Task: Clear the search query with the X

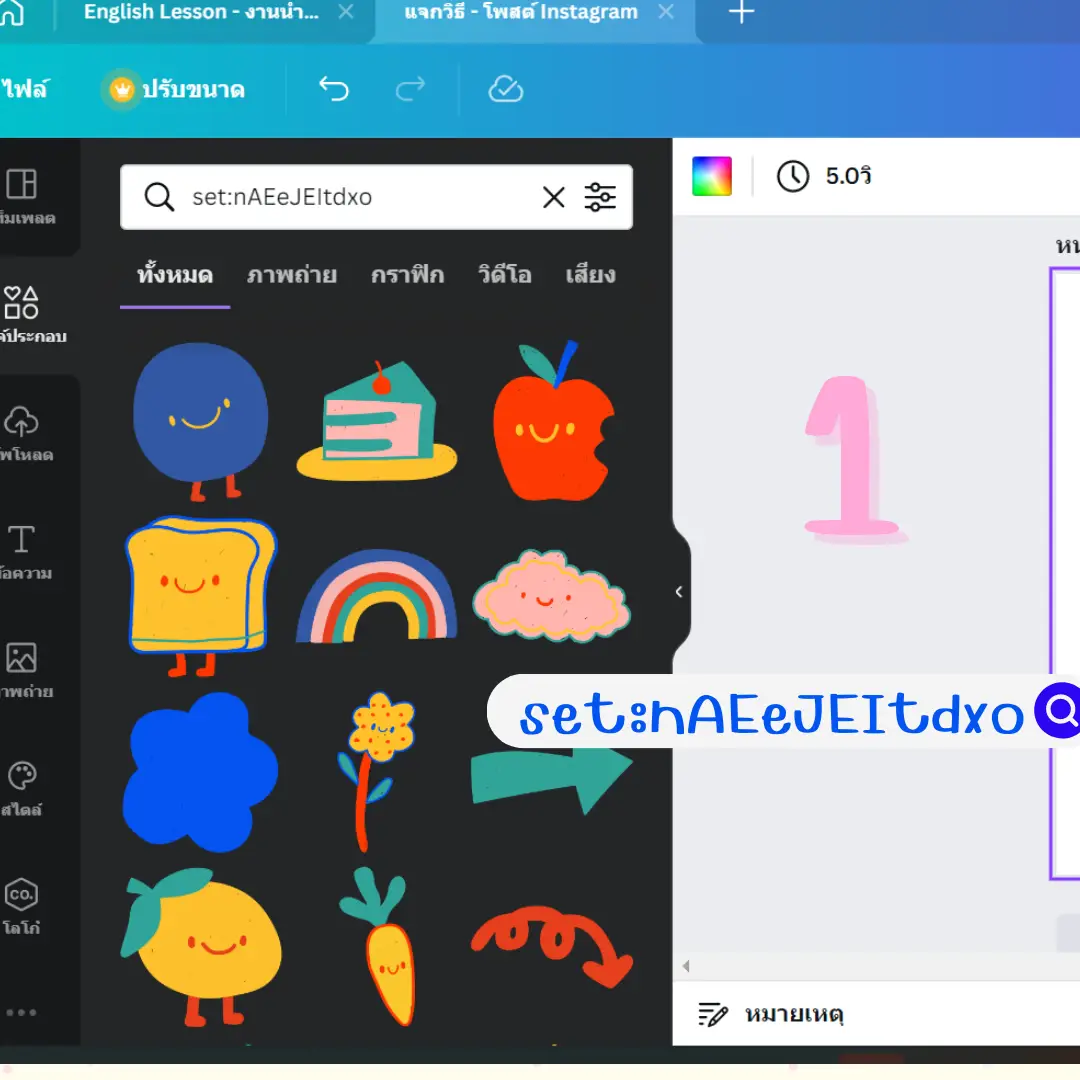Action: tap(554, 197)
